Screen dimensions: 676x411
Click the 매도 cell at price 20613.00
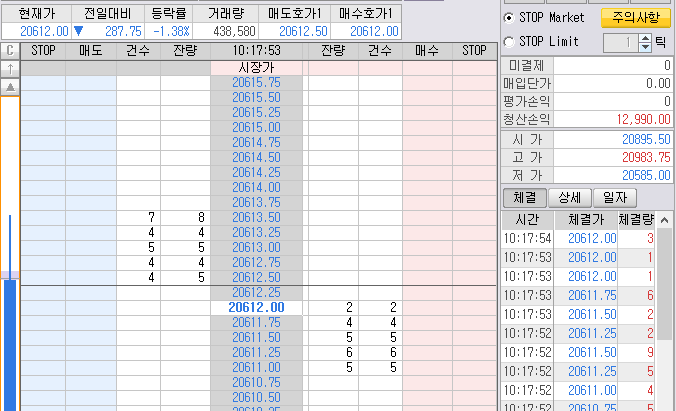[91, 248]
